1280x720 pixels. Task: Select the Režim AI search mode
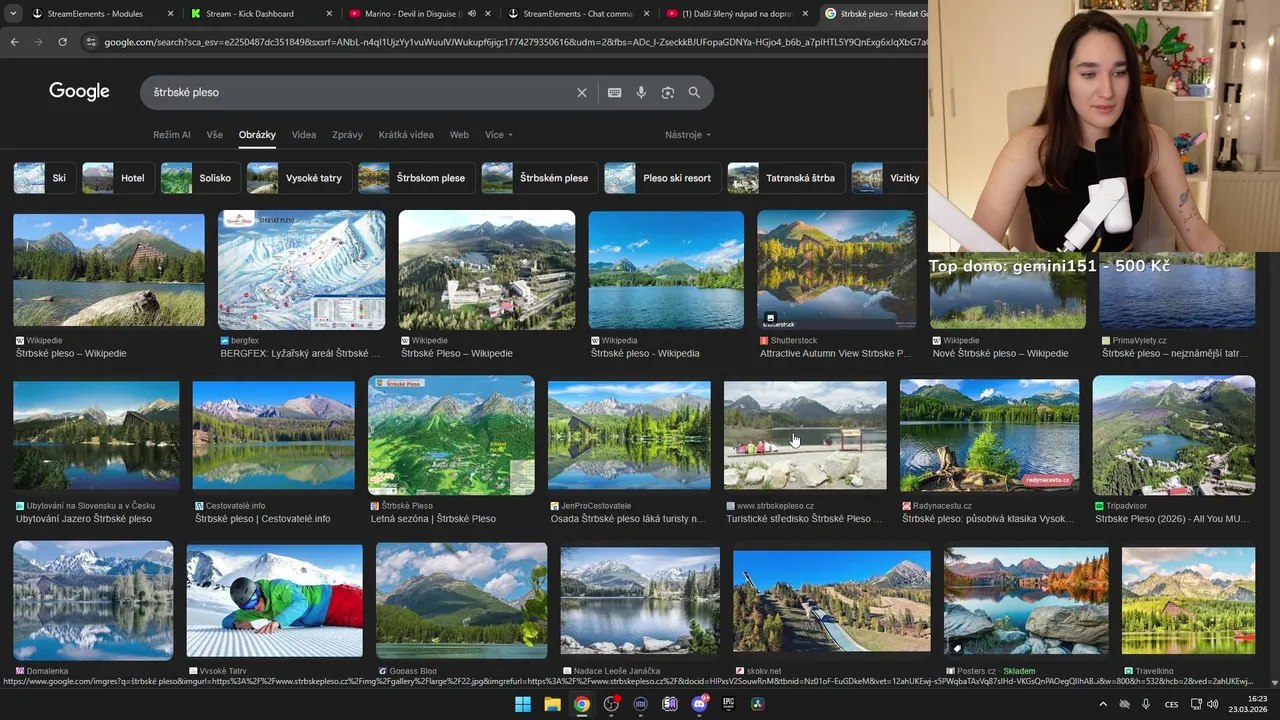[x=172, y=135]
